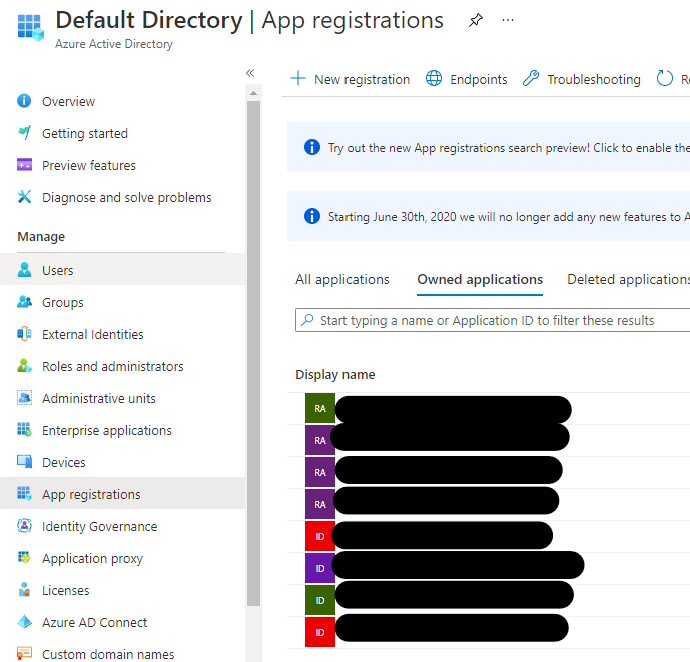Click the Identity Governance icon
The image size is (690, 662).
pos(25,526)
